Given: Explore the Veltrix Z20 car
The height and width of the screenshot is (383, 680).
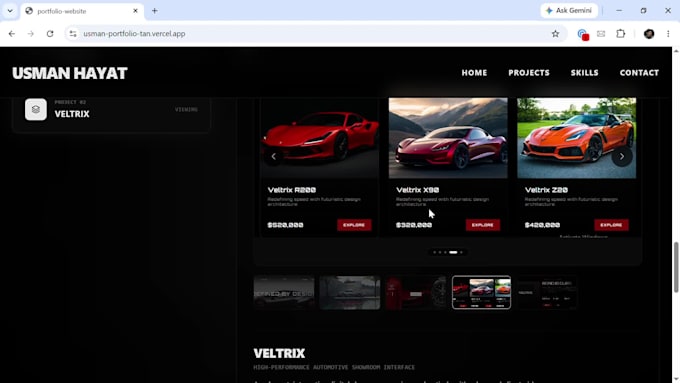Looking at the screenshot, I should 611,225.
